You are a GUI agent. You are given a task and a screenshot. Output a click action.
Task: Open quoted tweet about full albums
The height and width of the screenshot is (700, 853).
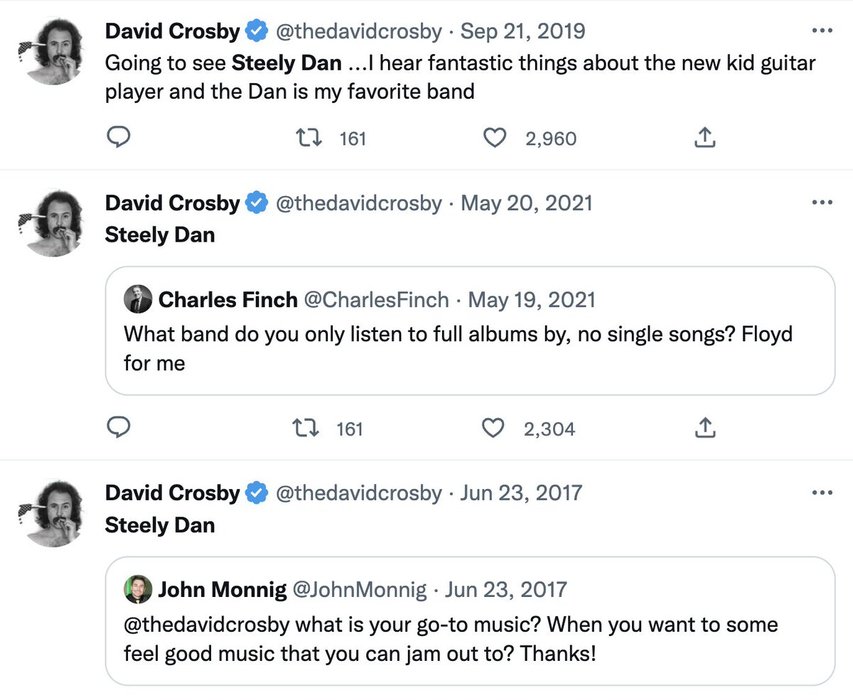pyautogui.click(x=470, y=345)
